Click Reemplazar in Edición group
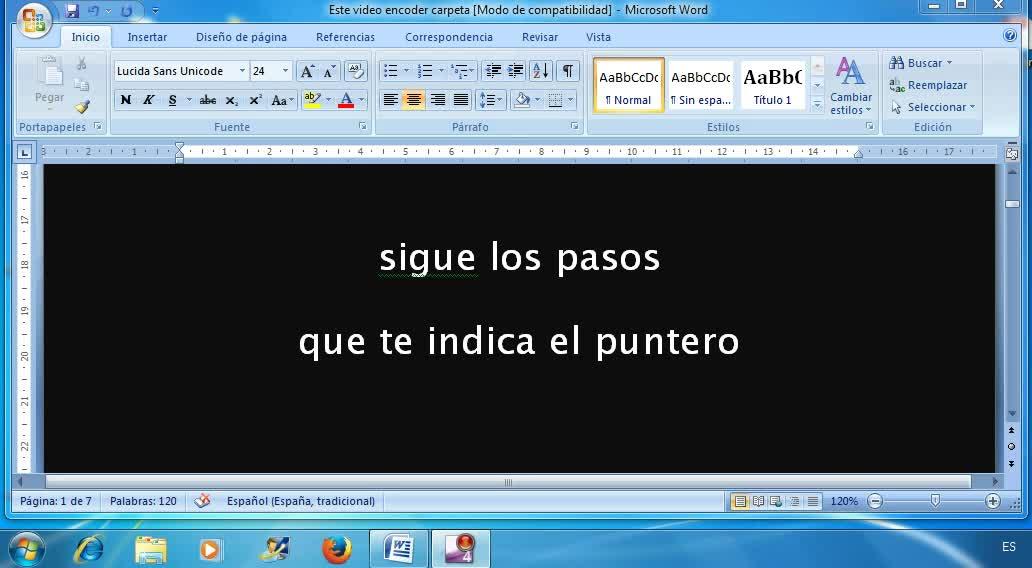 coord(928,85)
